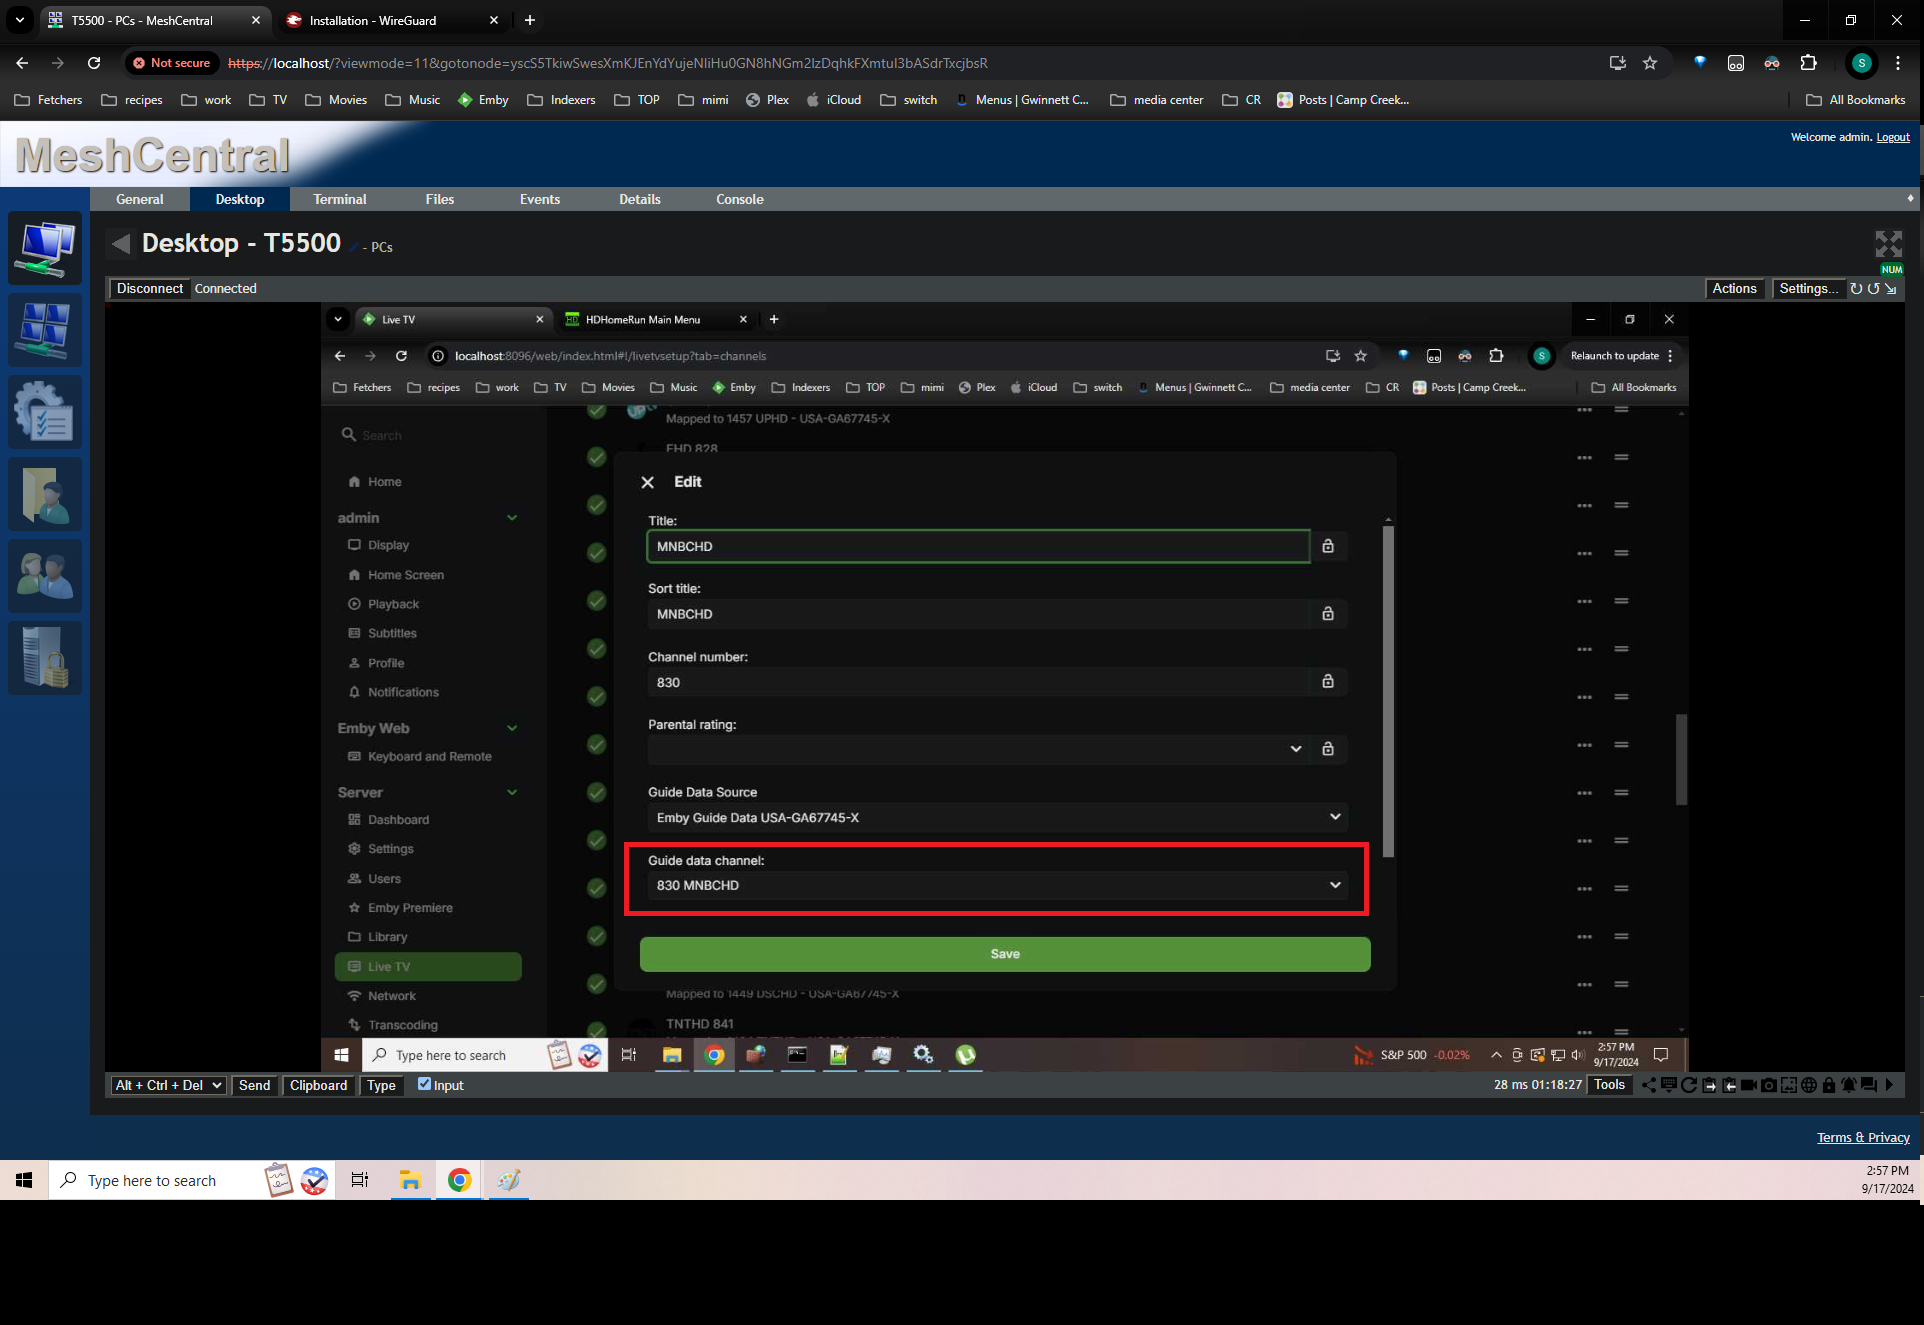The image size is (1924, 1325).
Task: Click the Edit dialog vertical scrollbar
Action: pyautogui.click(x=1388, y=690)
